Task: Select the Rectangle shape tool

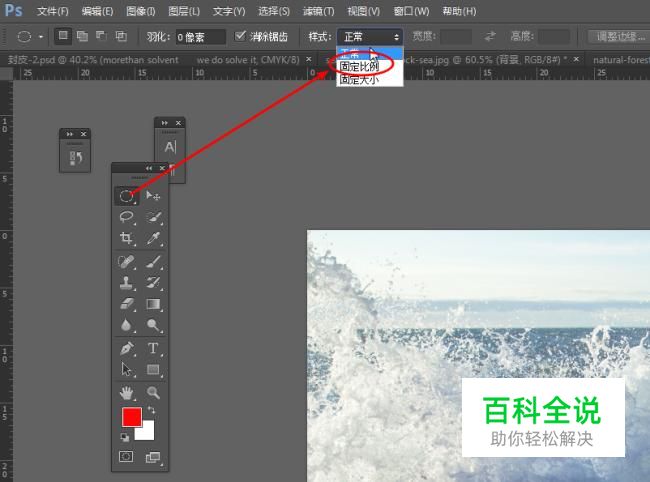Action: coord(153,369)
